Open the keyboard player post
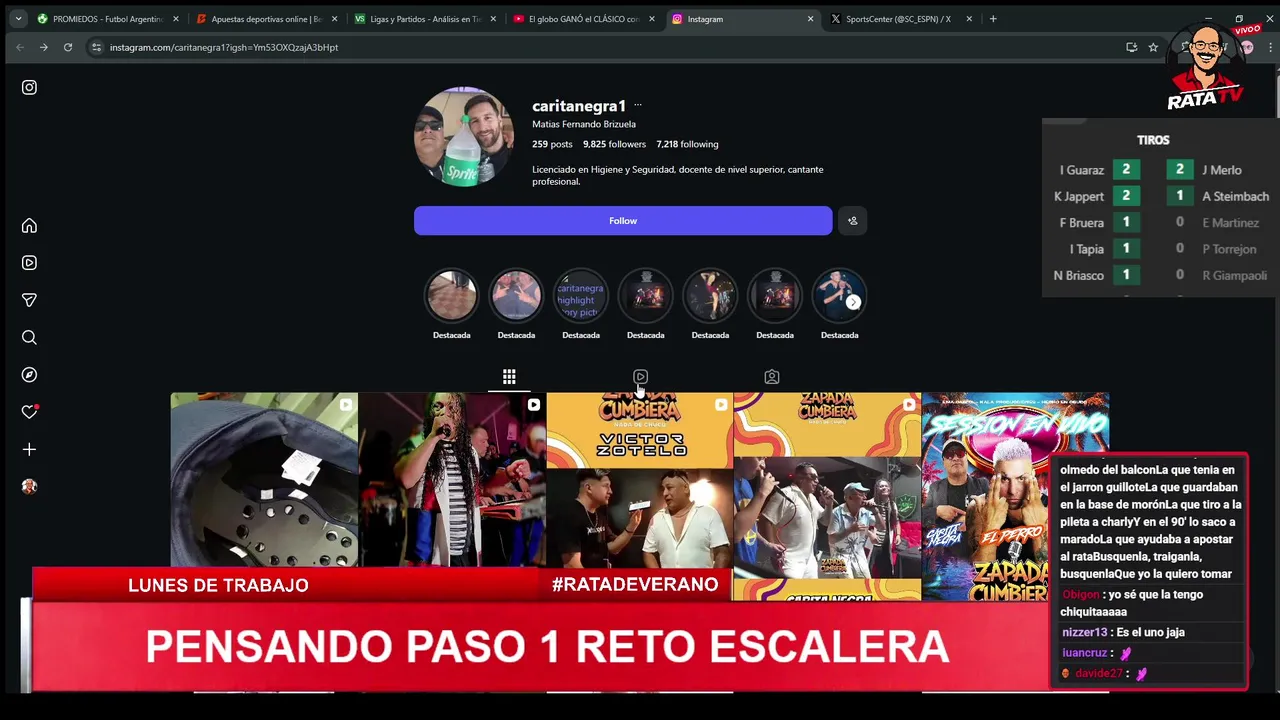 point(452,480)
